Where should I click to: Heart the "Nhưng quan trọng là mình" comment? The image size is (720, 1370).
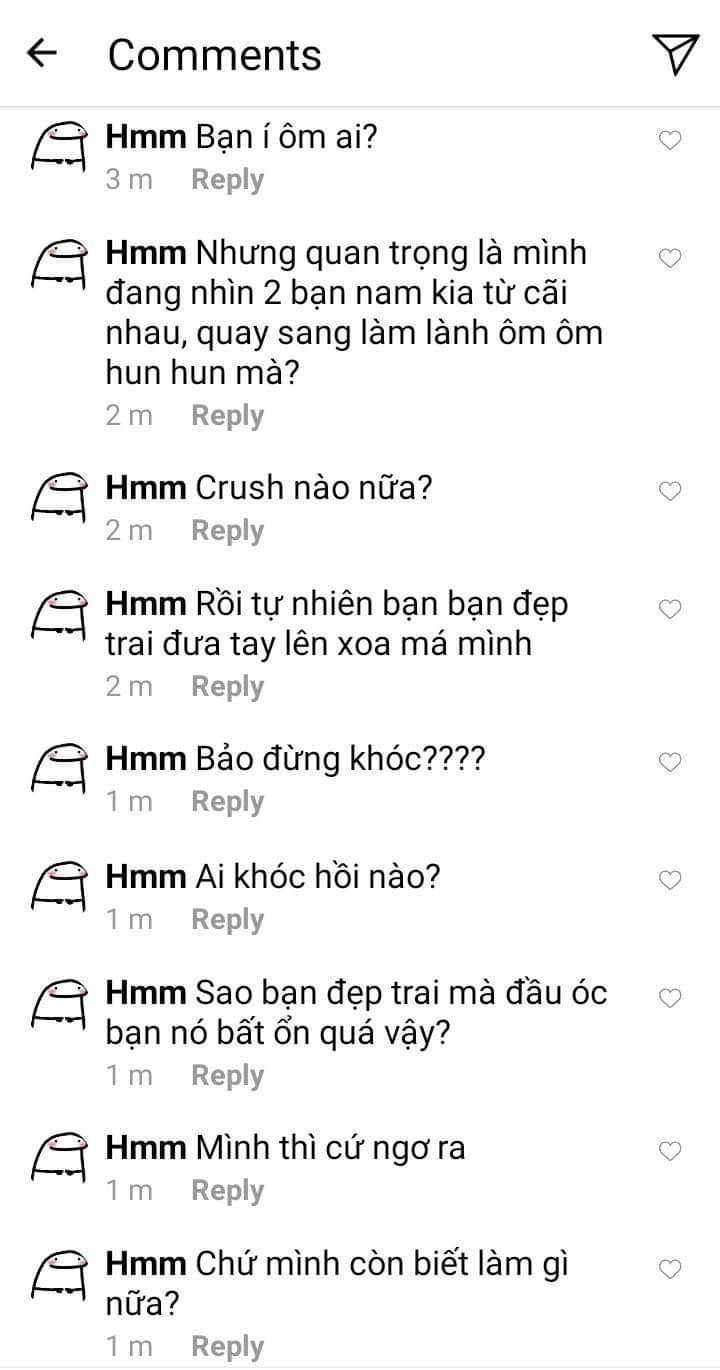coord(670,259)
